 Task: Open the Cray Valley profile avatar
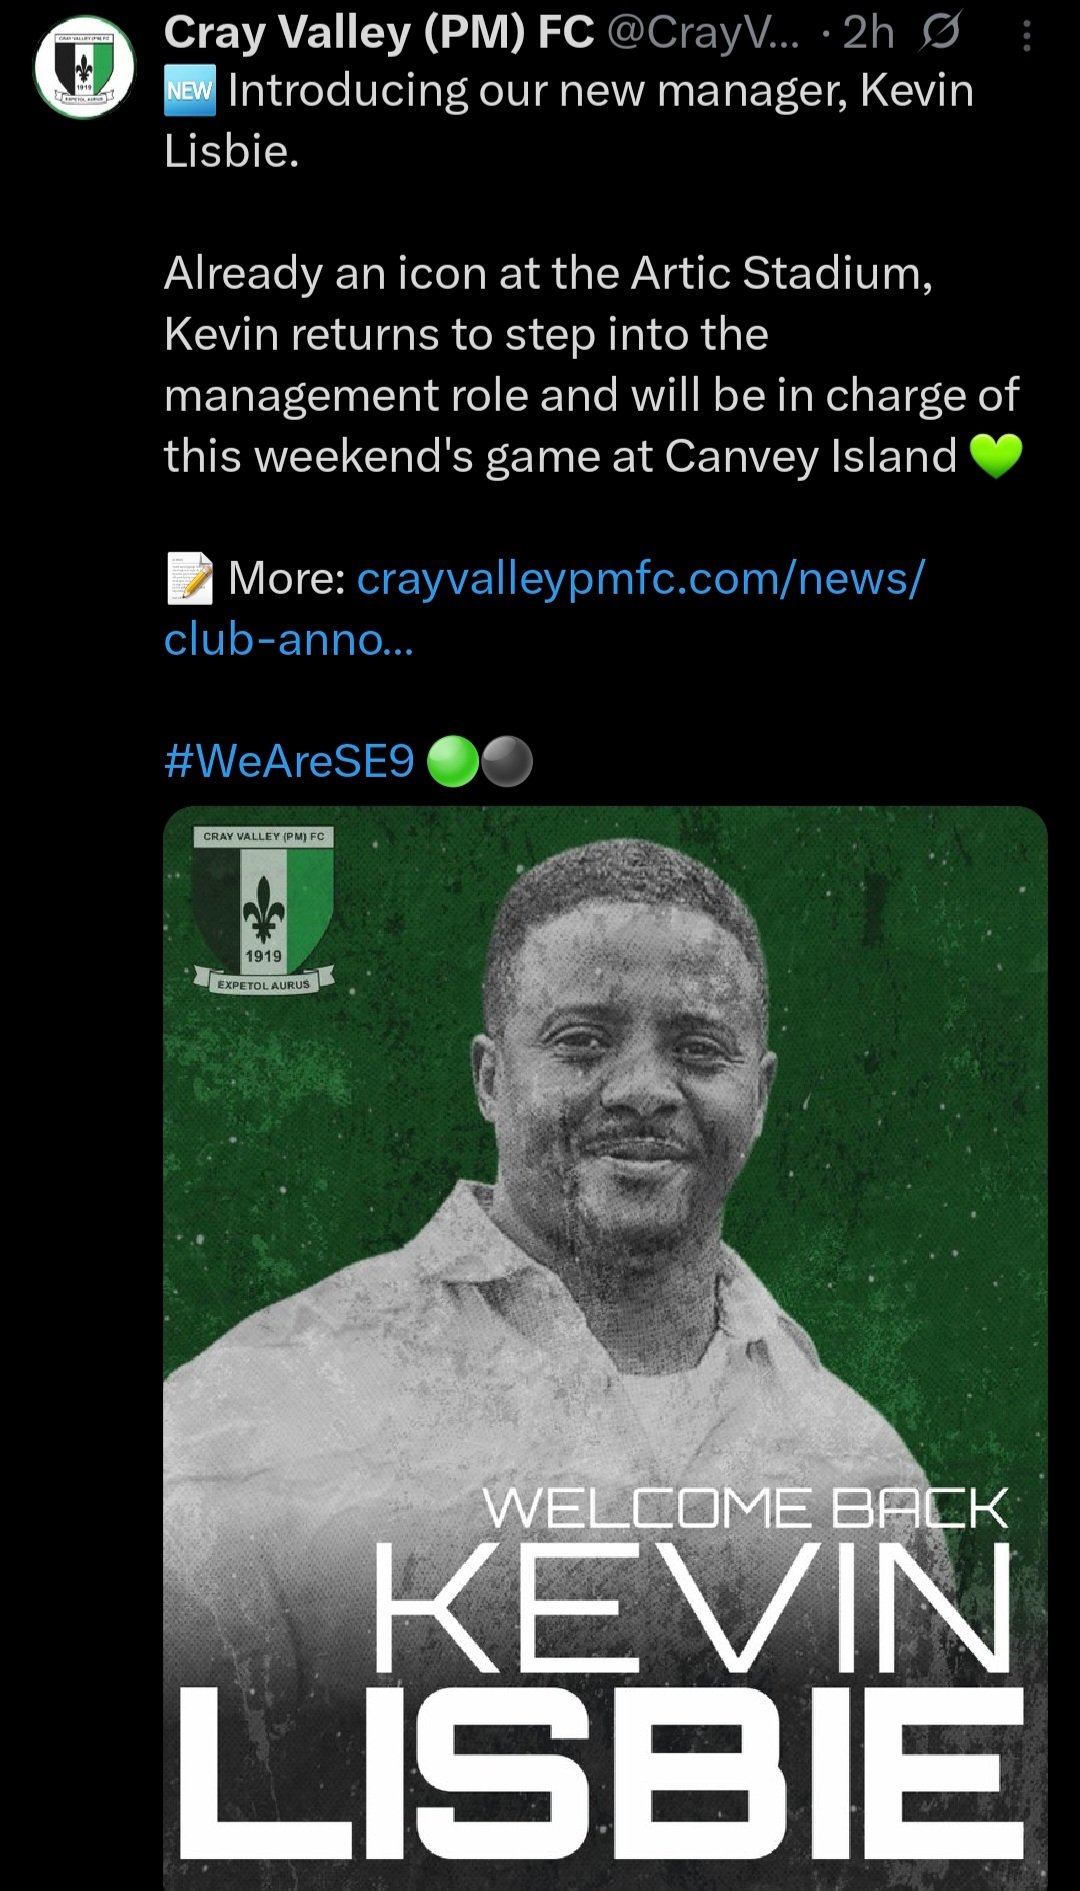point(84,68)
